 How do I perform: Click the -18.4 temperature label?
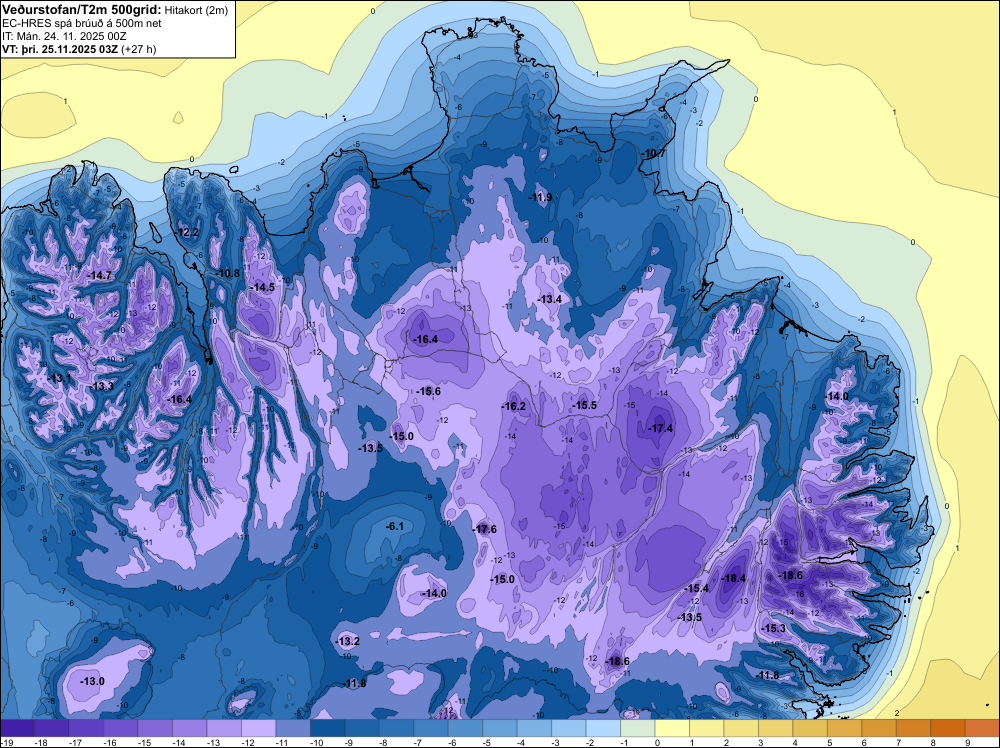[732, 578]
